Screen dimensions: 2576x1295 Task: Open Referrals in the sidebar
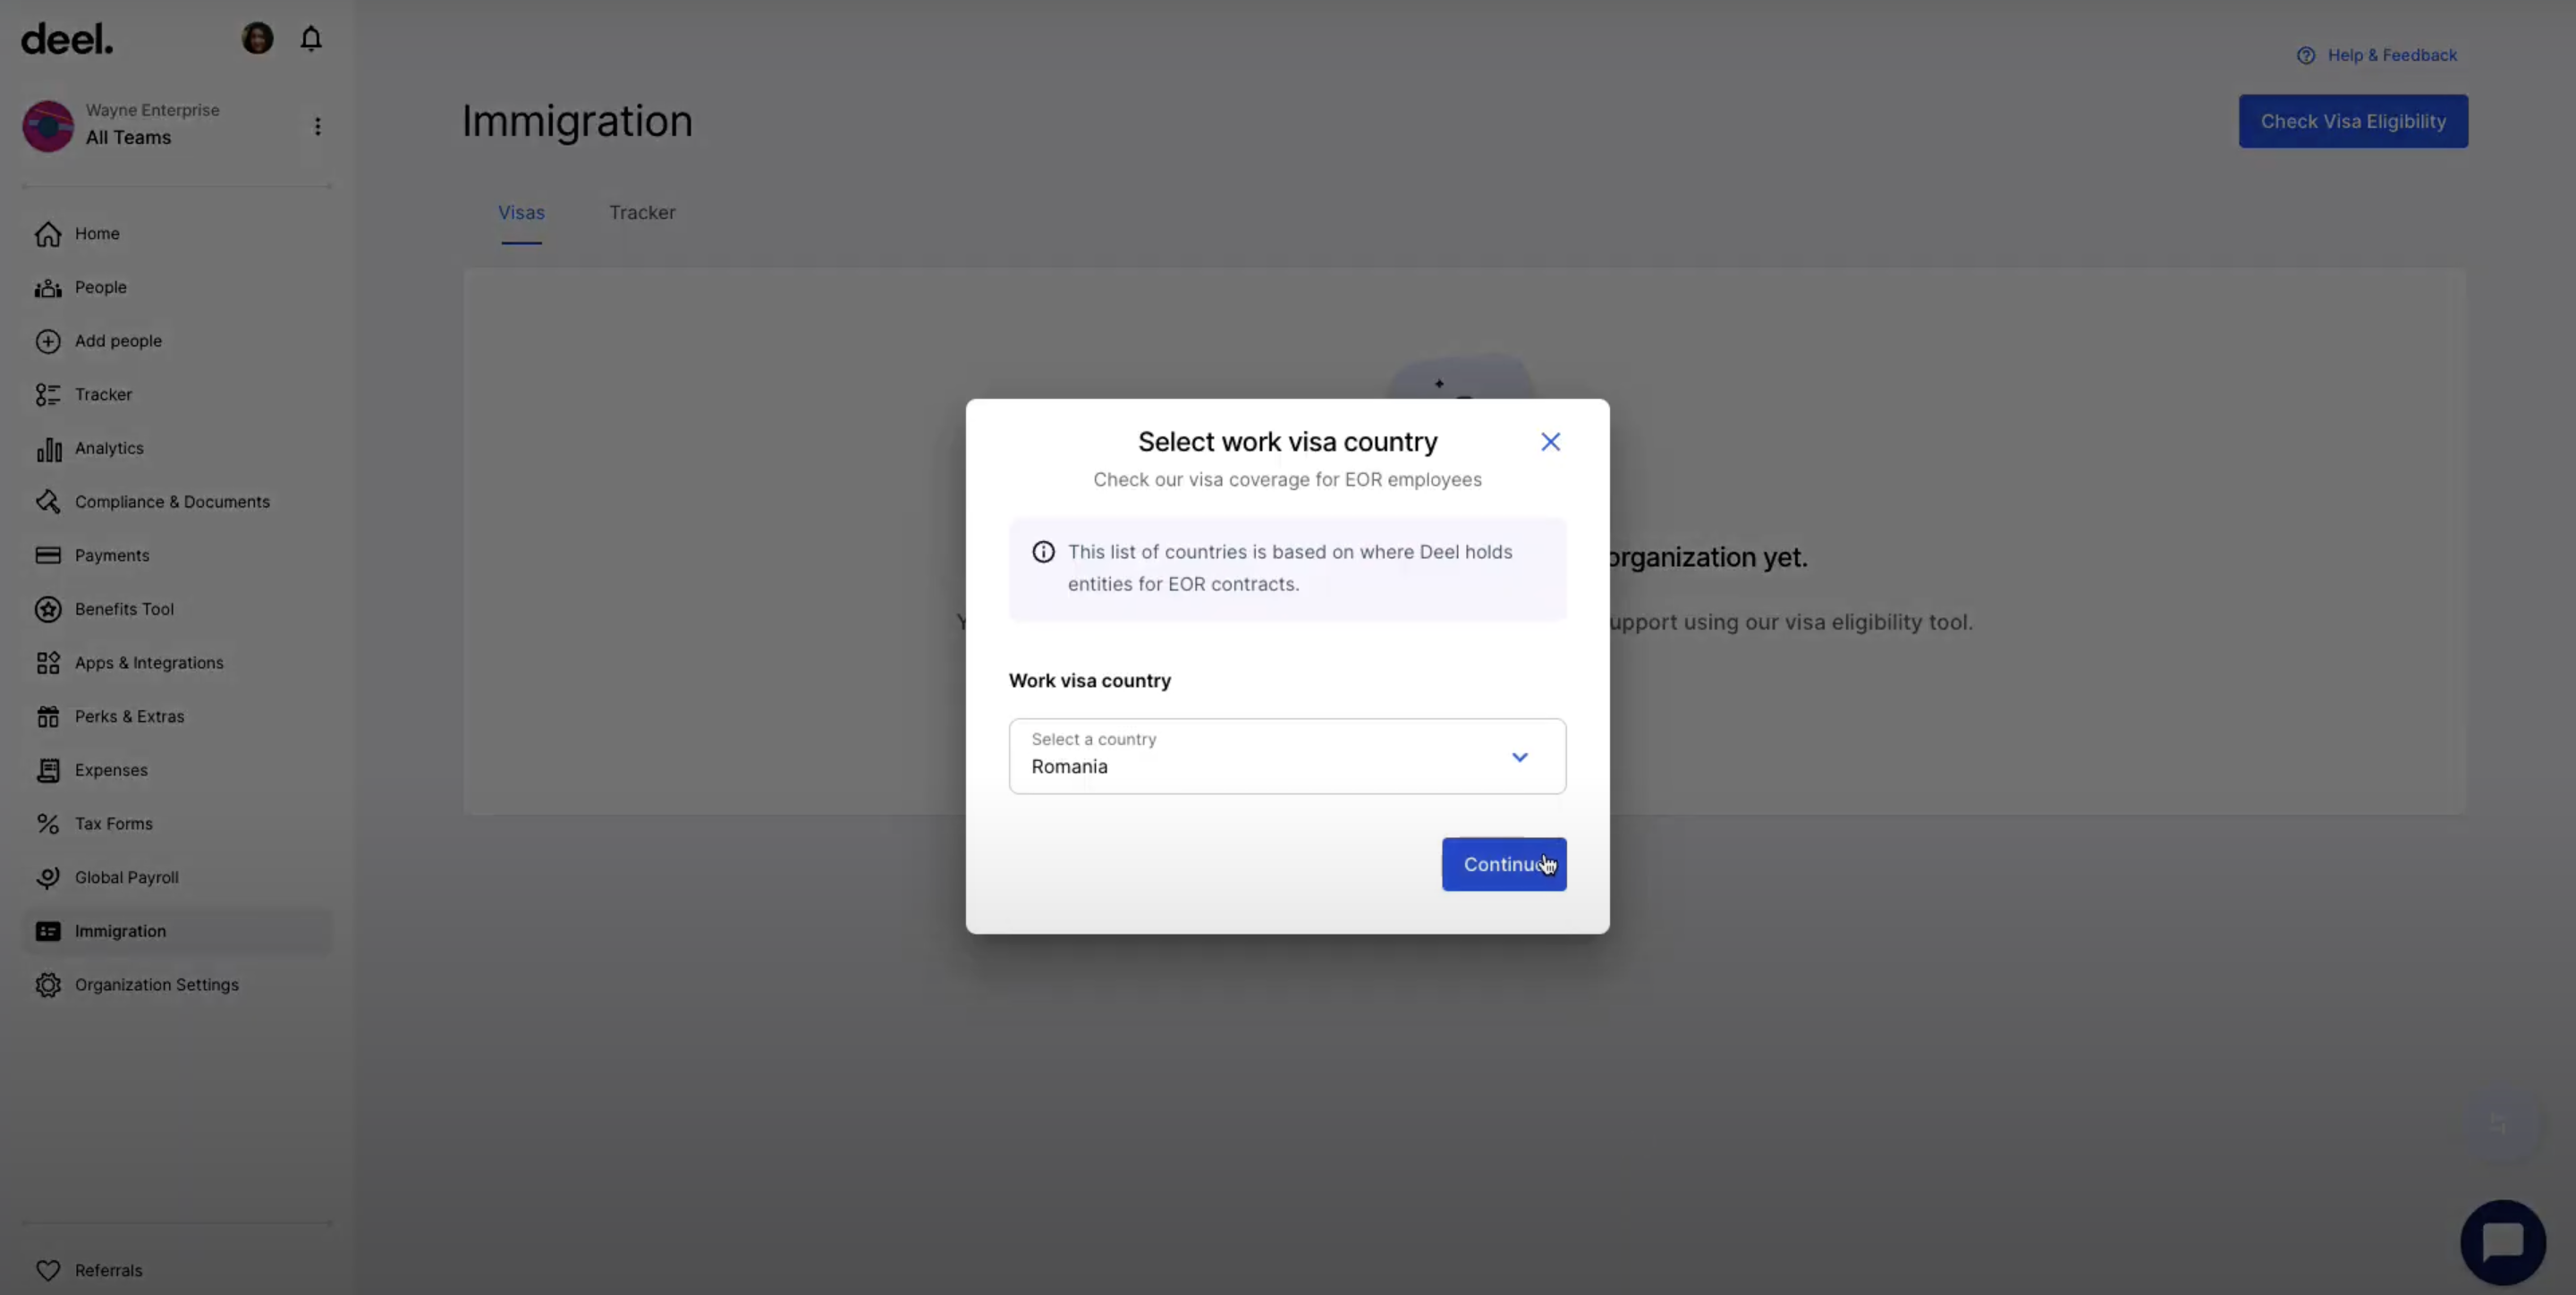pos(177,1270)
